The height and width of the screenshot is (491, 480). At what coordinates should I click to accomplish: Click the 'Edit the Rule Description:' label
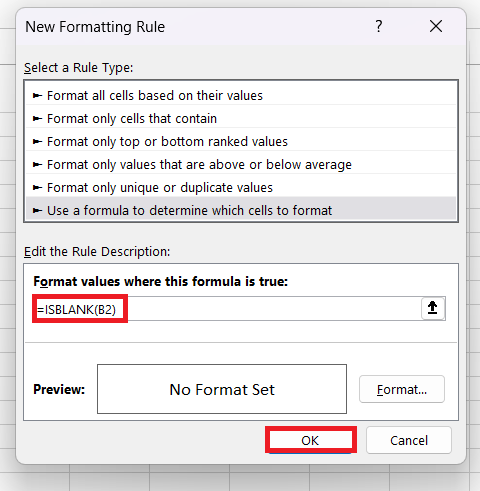click(x=97, y=252)
